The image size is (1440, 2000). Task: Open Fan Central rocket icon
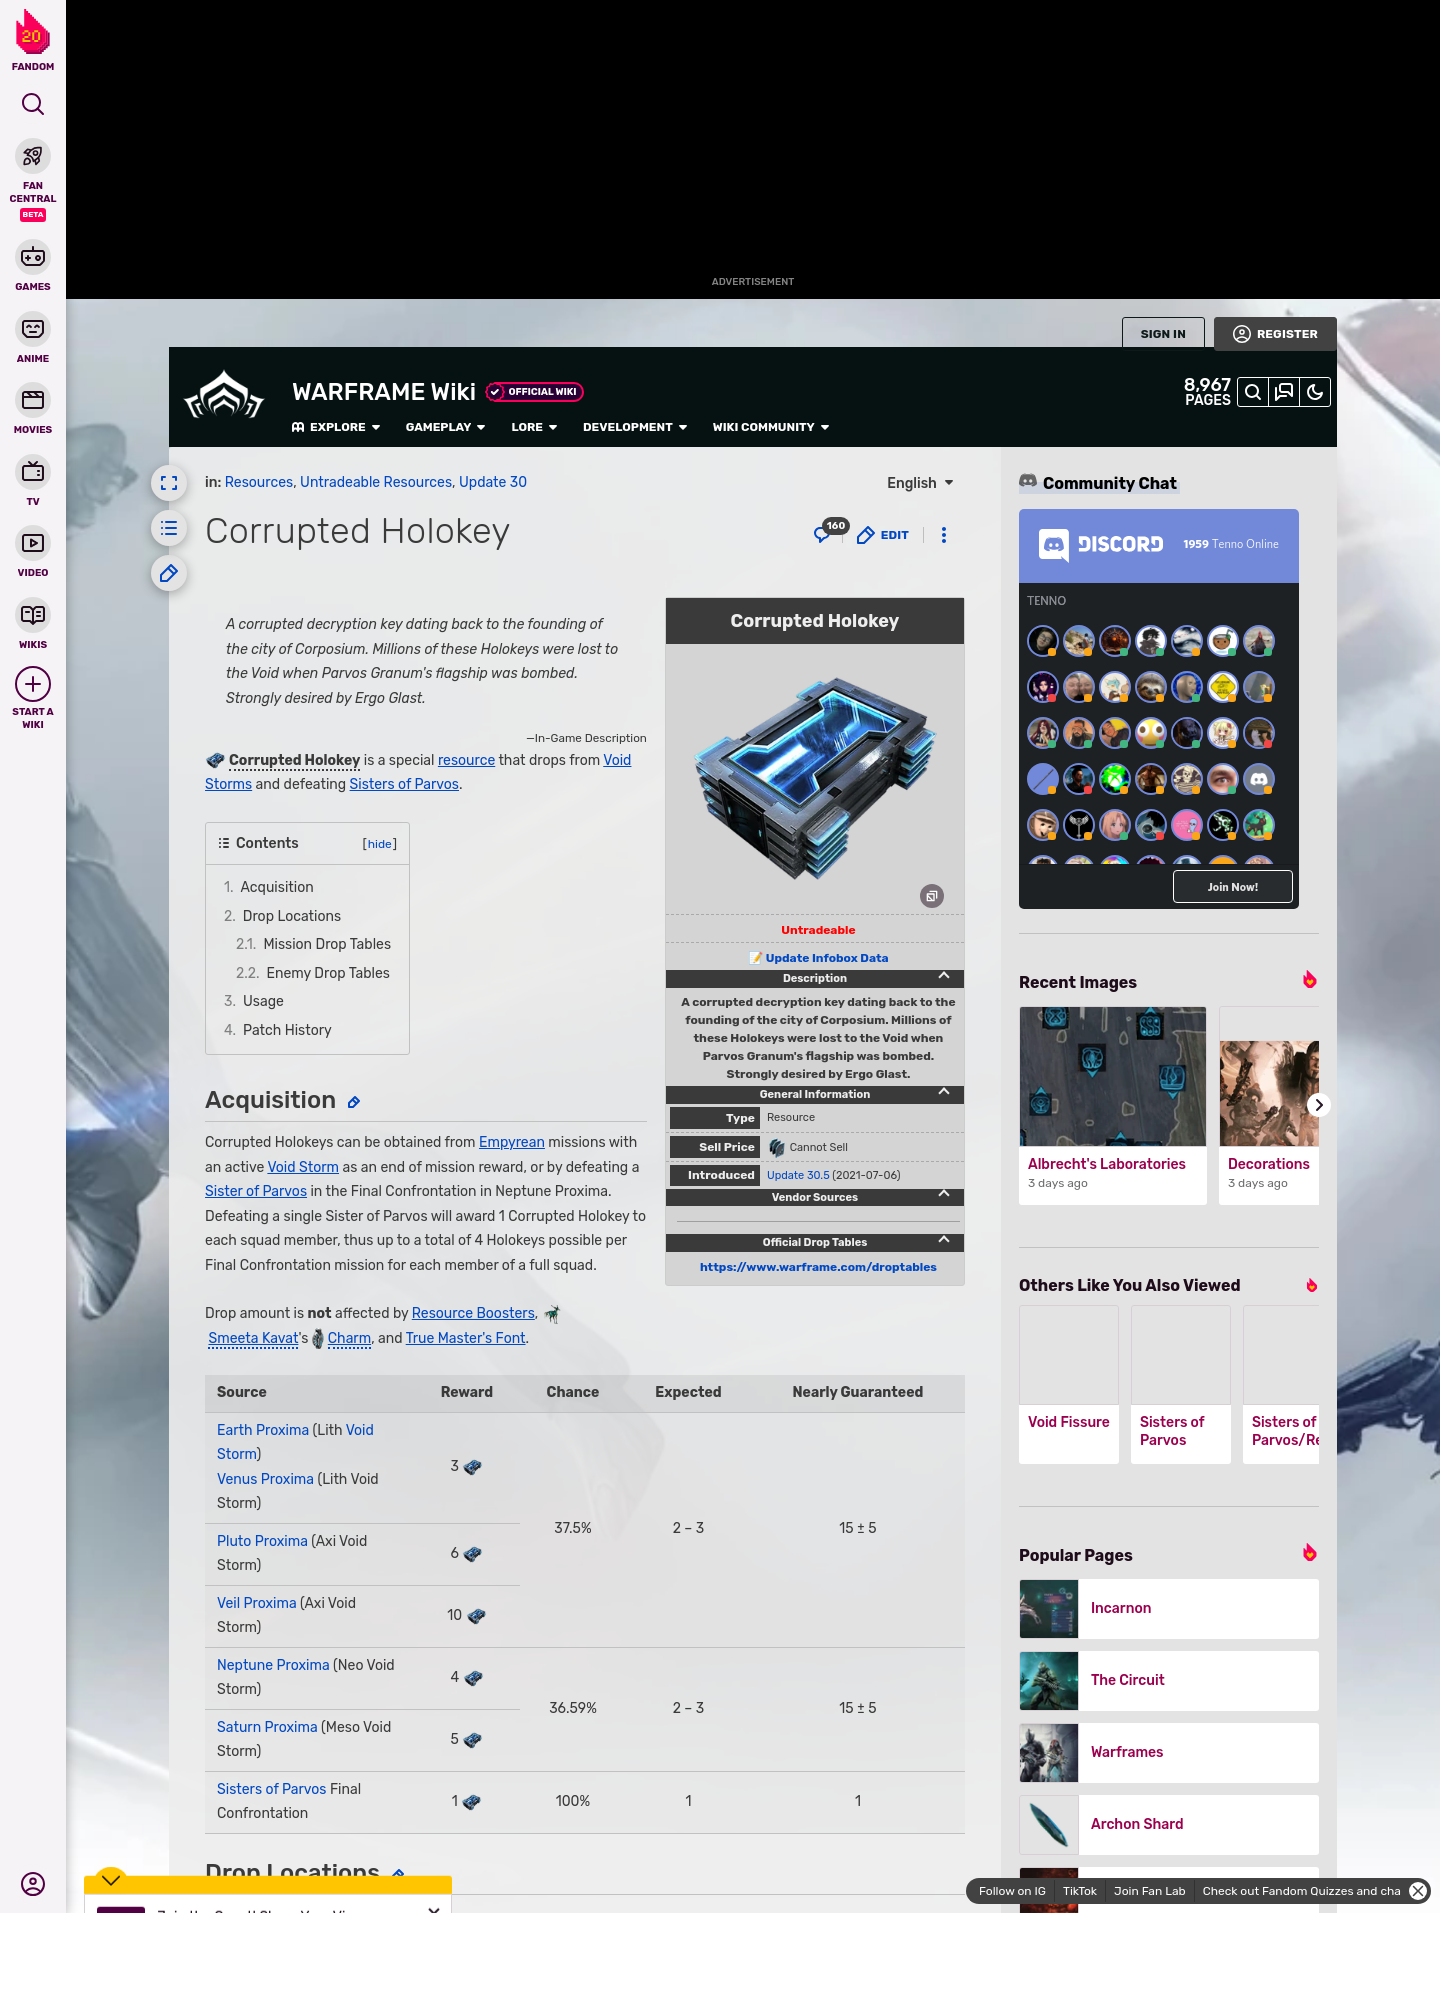[33, 156]
